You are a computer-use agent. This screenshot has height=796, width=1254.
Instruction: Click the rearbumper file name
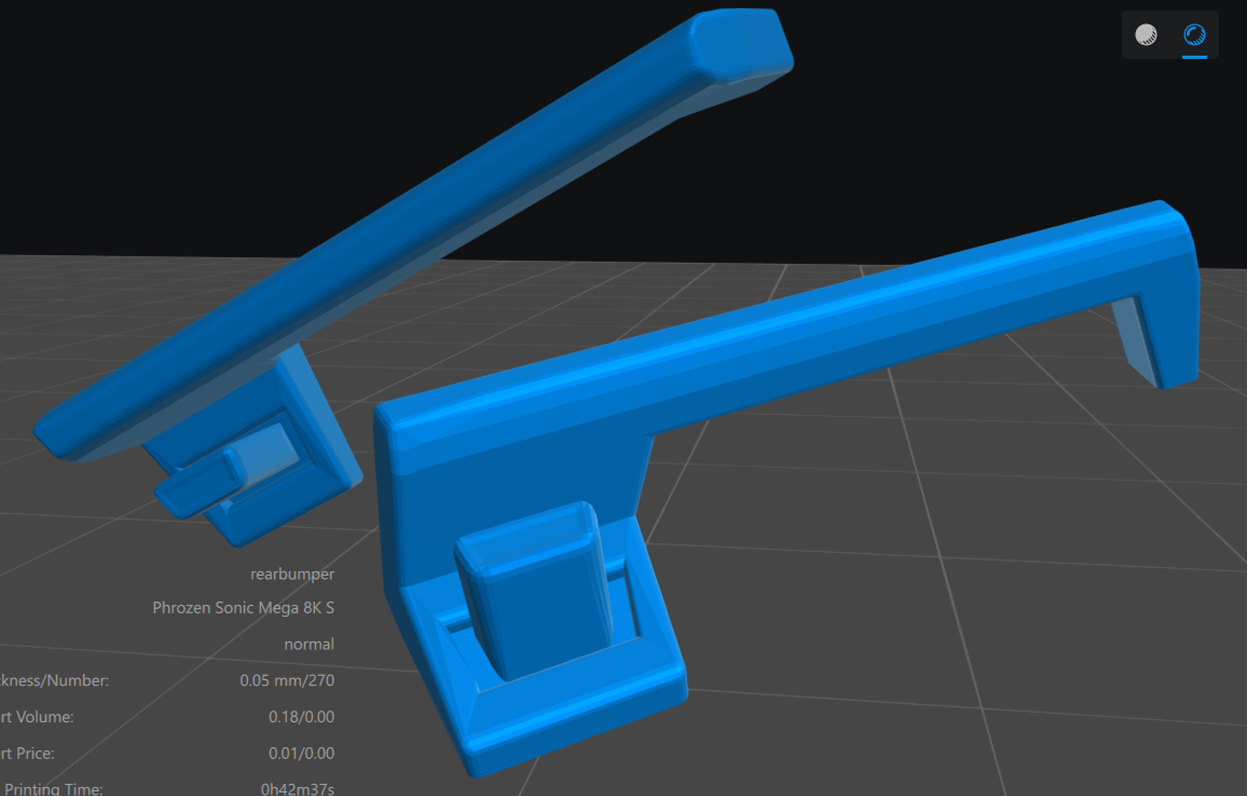pyautogui.click(x=292, y=574)
